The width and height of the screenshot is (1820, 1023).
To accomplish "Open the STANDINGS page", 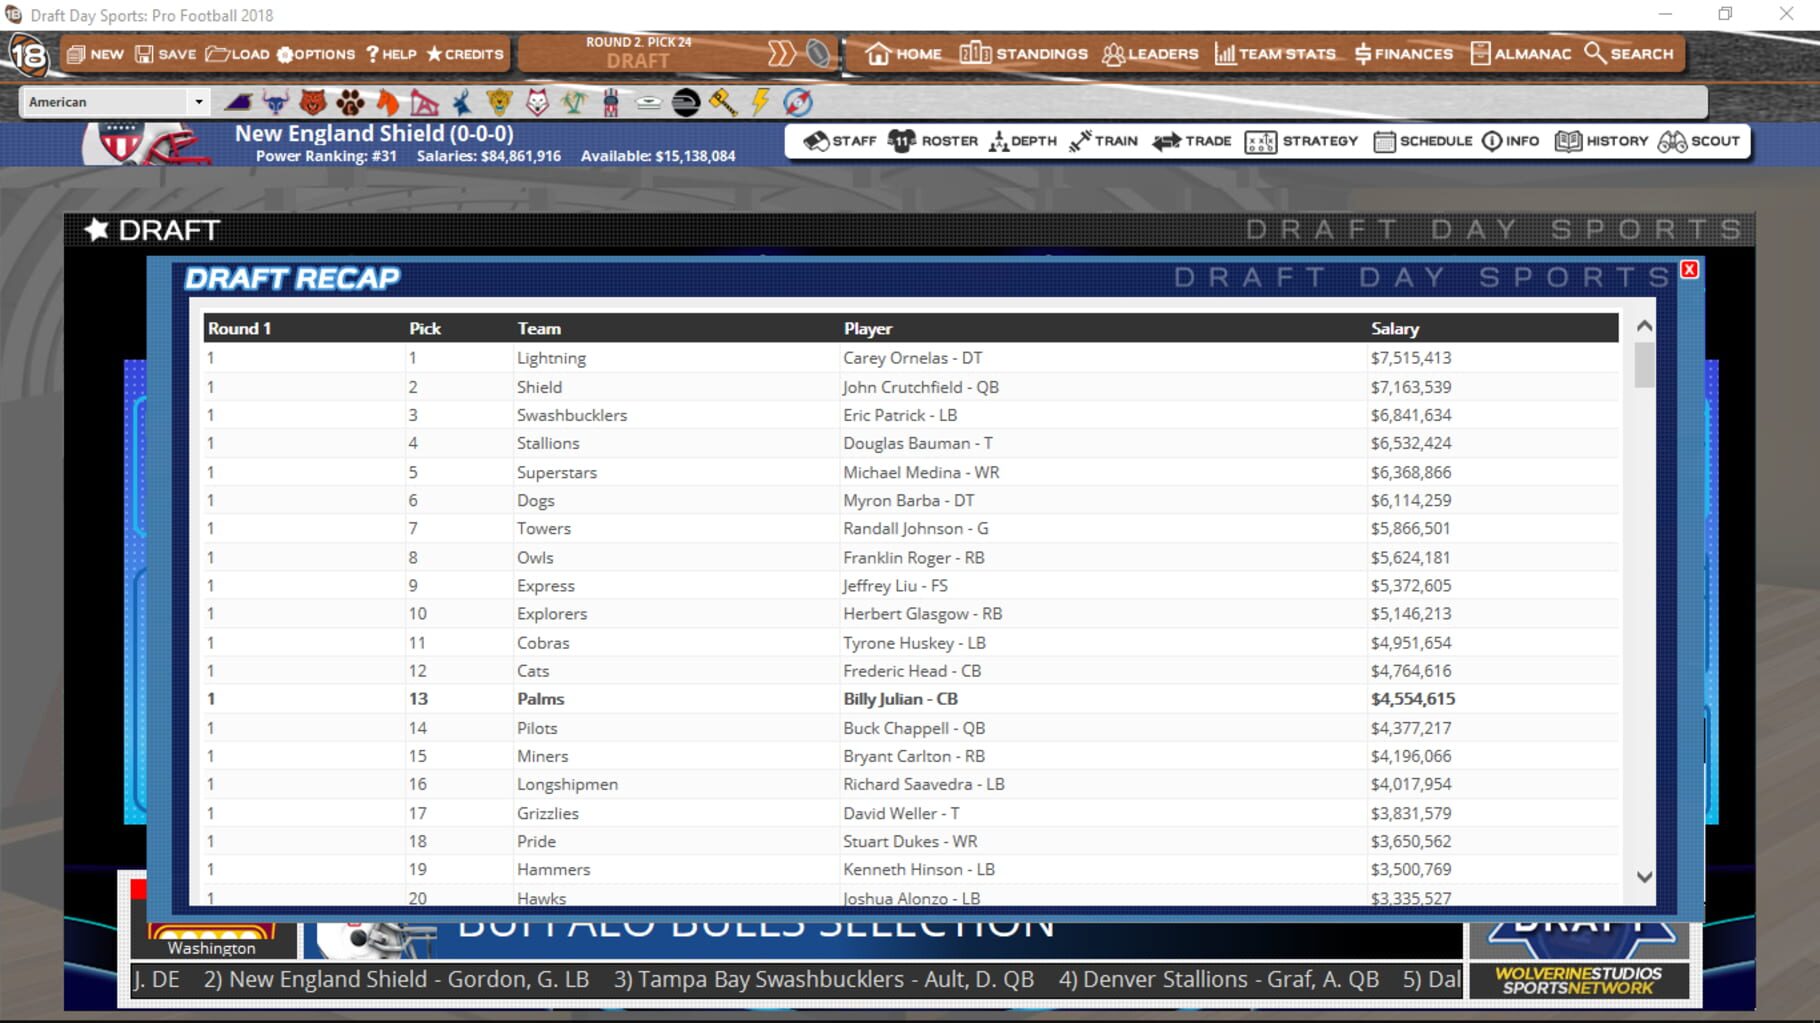I will tap(1023, 54).
